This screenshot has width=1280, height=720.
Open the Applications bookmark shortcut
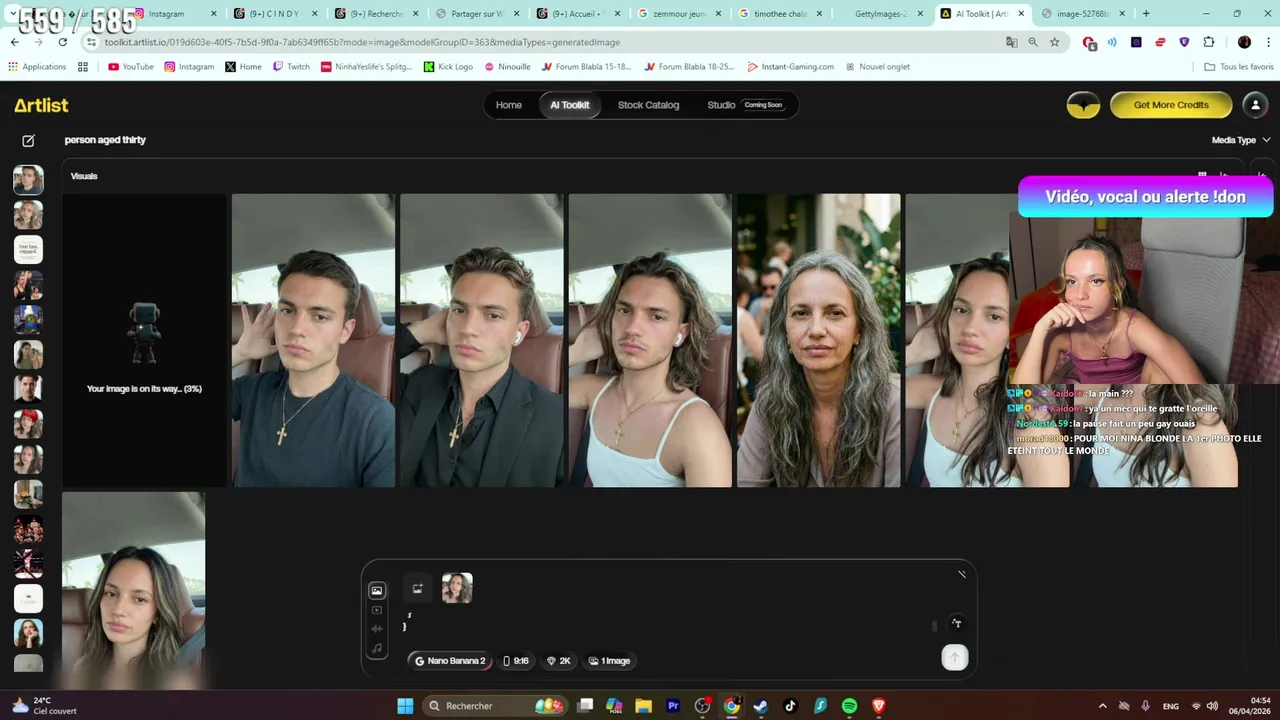point(37,67)
